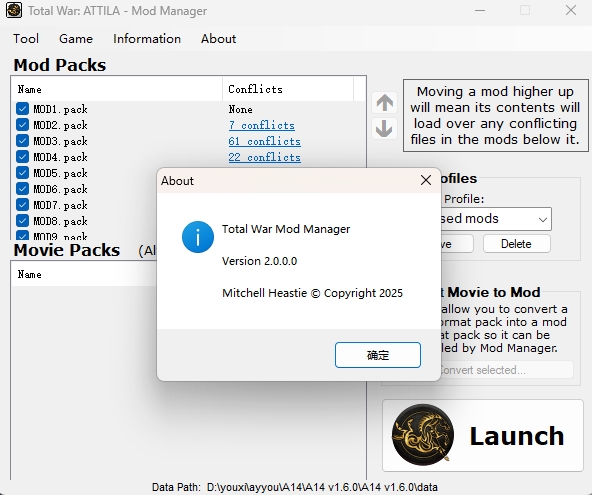
Task: Click Version 2.0.0.0 text
Action: [x=259, y=261]
